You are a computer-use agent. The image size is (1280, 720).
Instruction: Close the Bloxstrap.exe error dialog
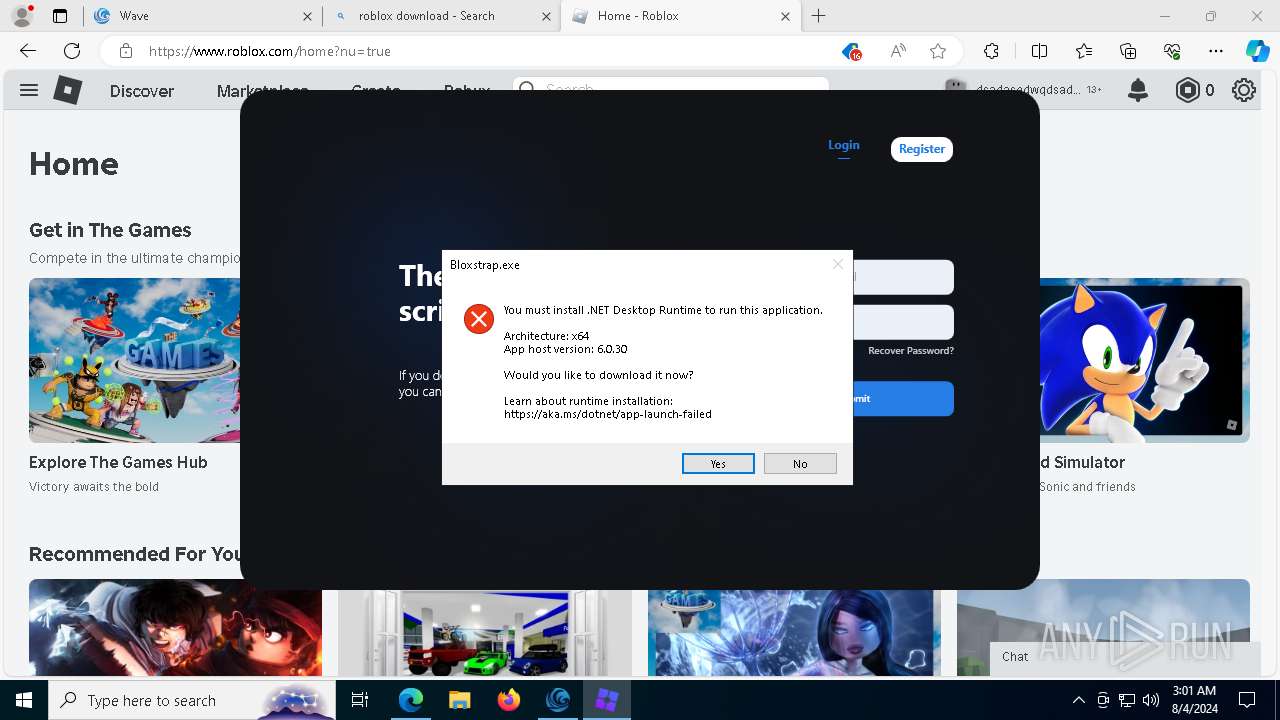[838, 264]
